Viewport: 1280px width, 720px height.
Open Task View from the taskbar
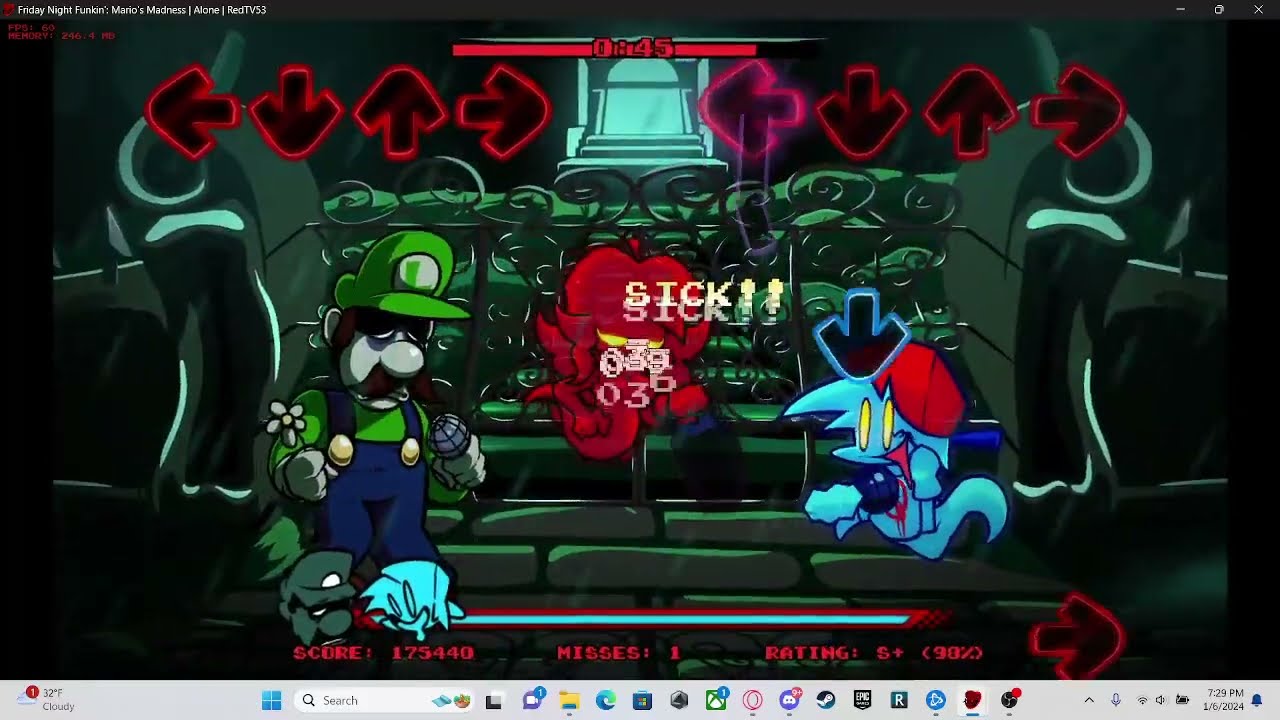(x=493, y=701)
